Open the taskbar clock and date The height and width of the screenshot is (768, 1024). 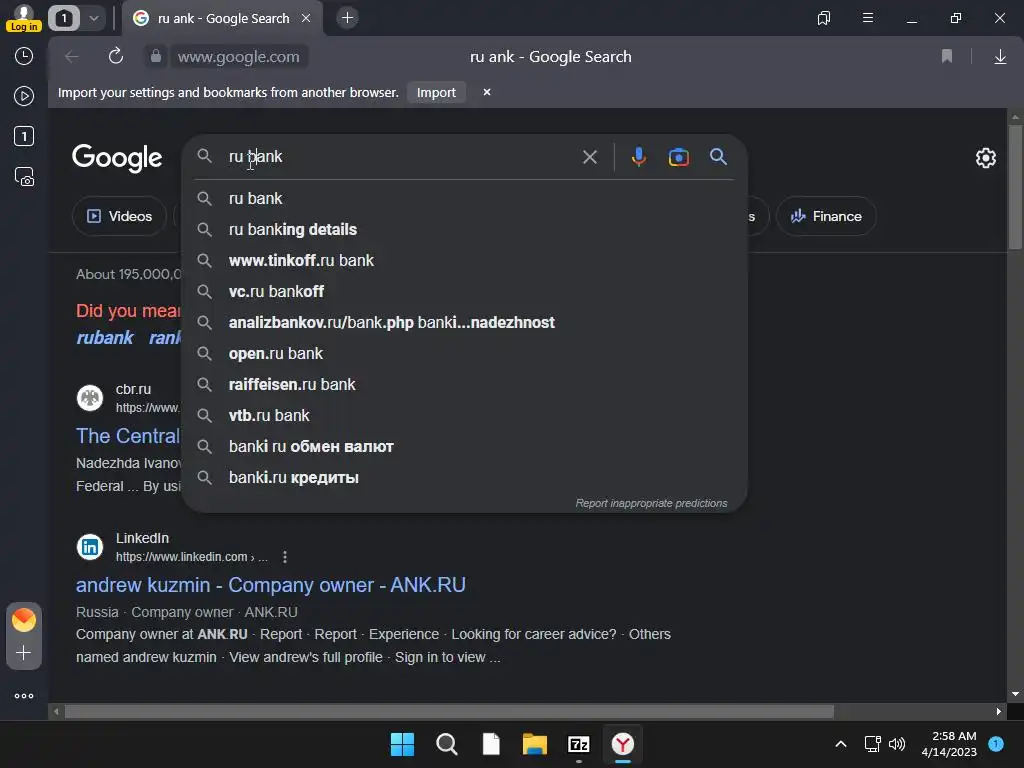(x=949, y=744)
